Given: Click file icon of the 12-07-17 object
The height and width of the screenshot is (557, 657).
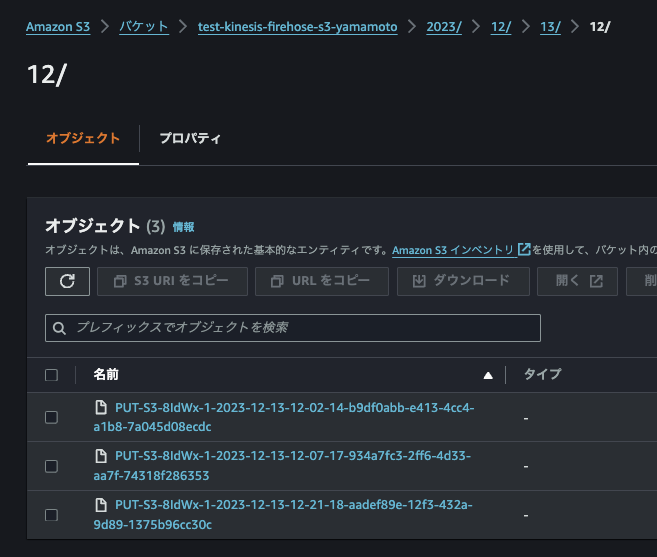Looking at the screenshot, I should pos(101,456).
